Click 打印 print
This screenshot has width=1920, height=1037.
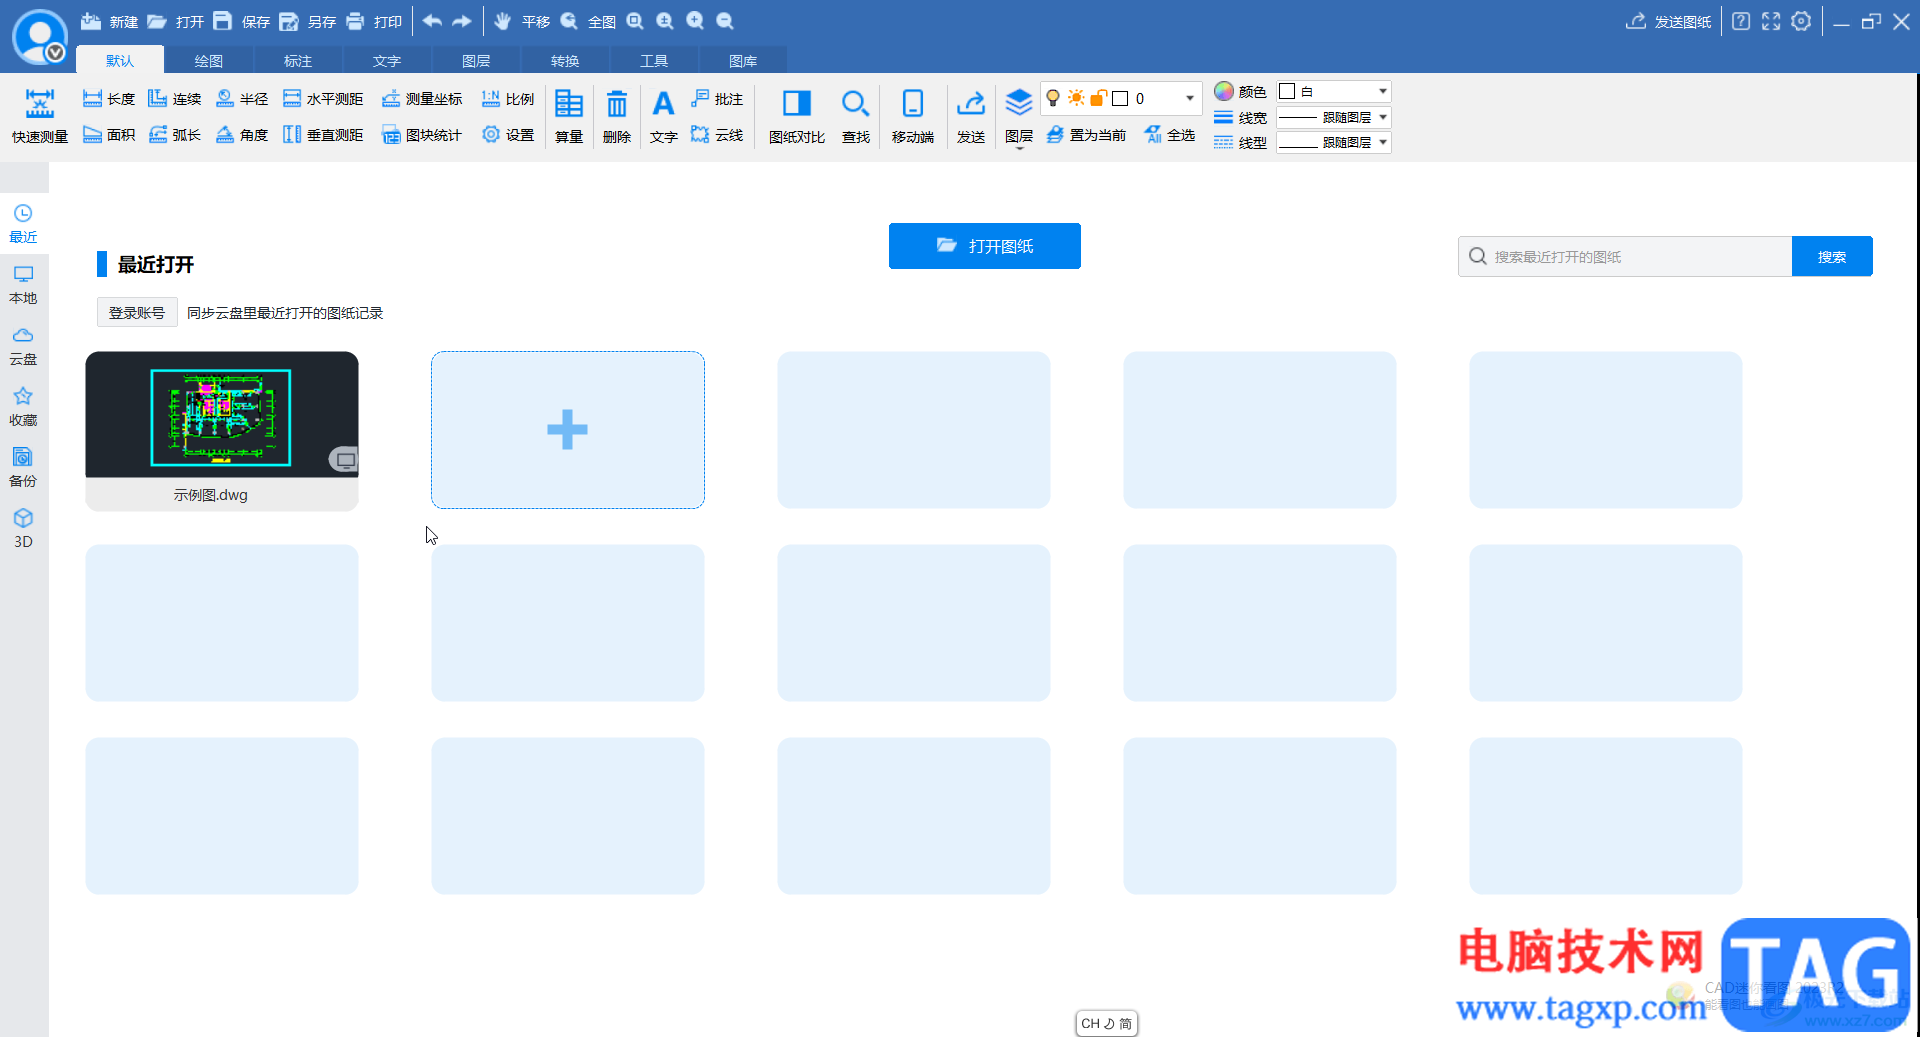click(x=373, y=21)
